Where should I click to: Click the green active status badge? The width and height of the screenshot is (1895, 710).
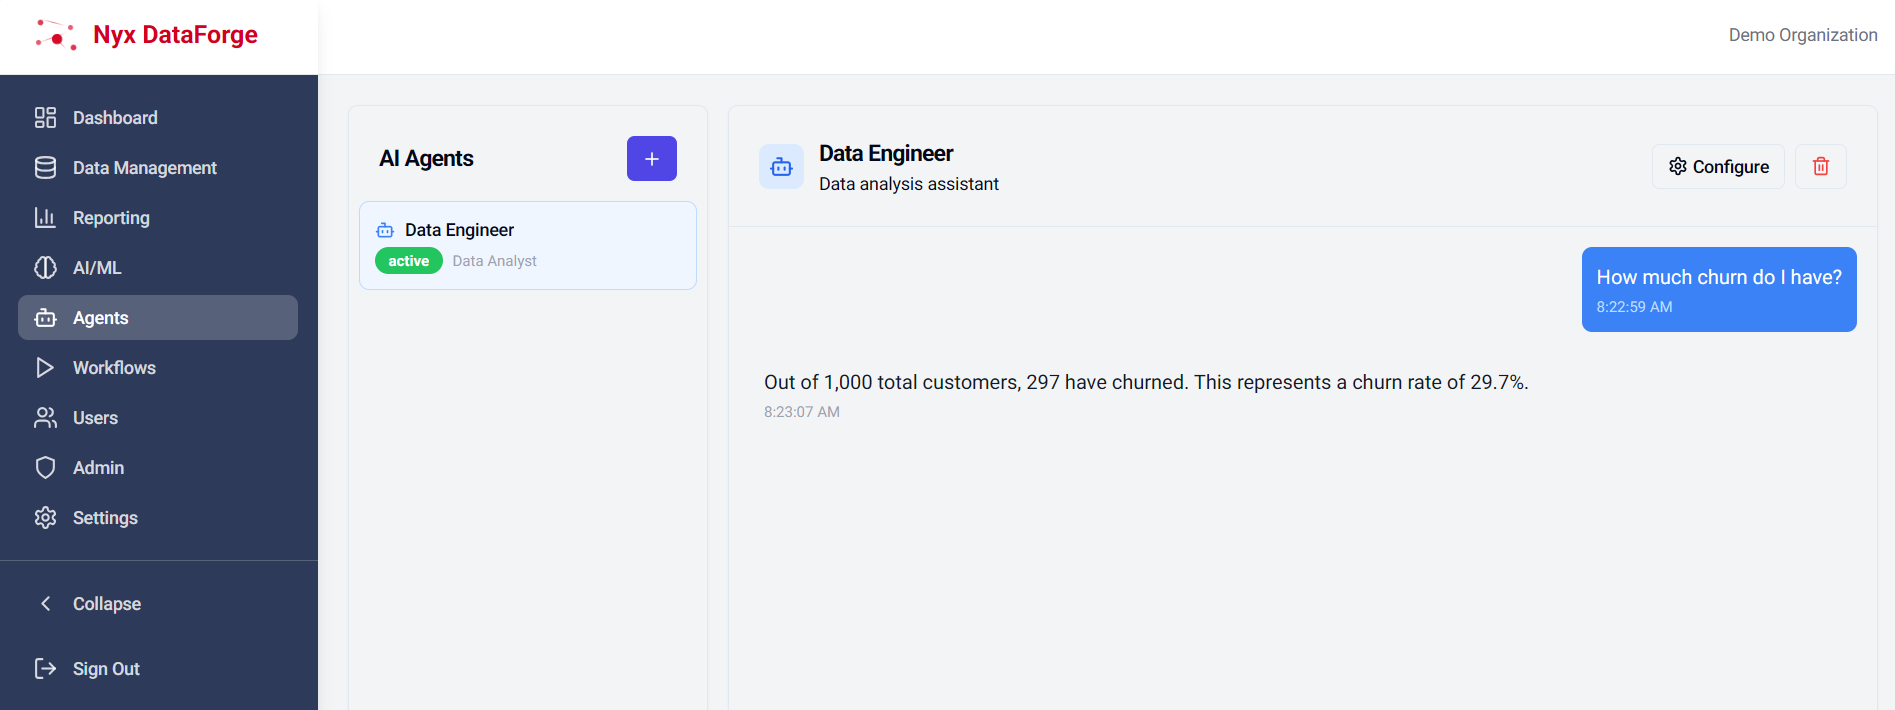click(408, 261)
